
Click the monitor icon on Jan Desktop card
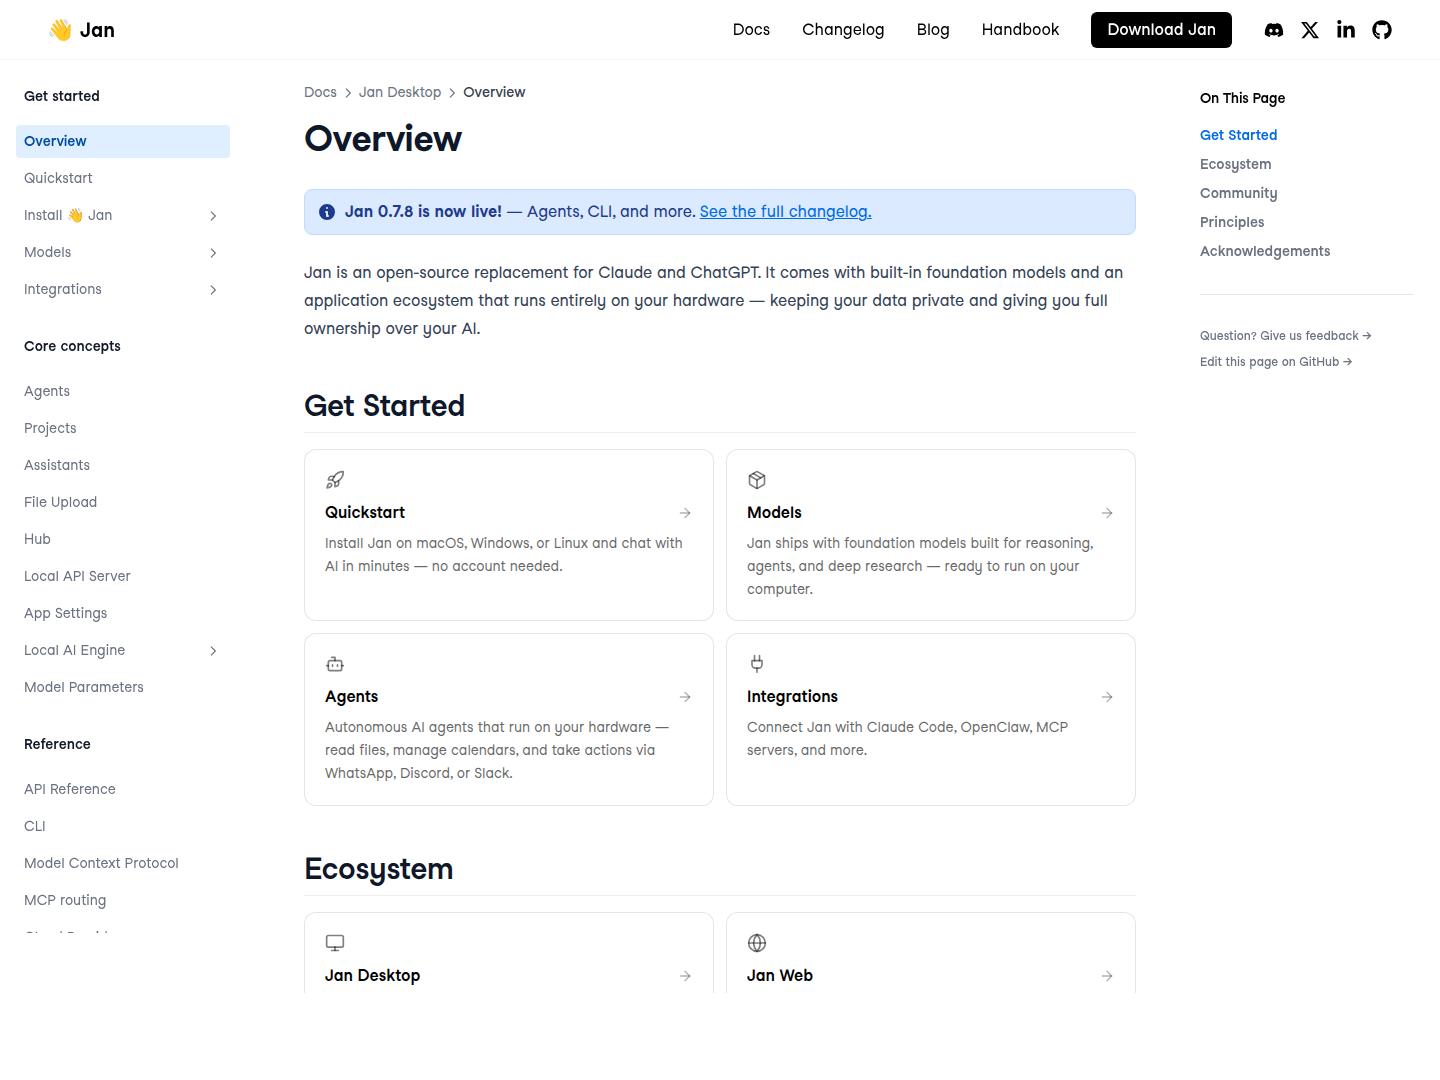[x=335, y=943]
